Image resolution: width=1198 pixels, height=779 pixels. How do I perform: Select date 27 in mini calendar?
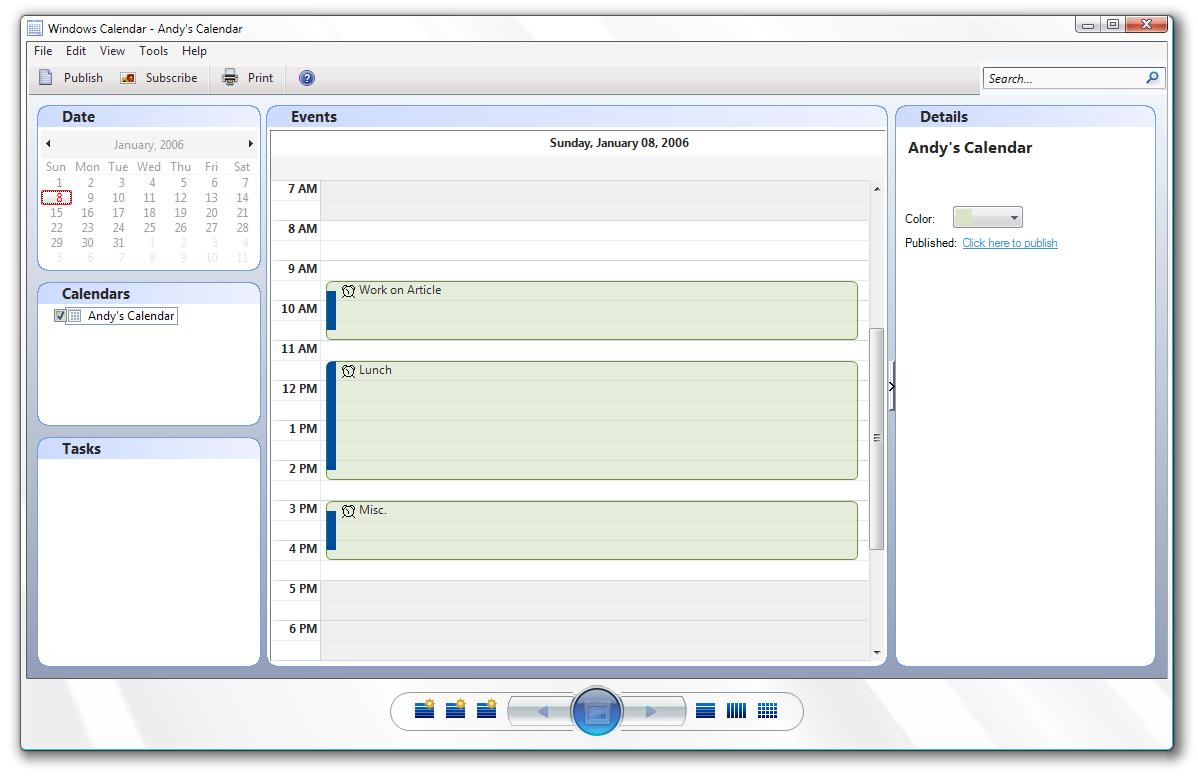pos(212,228)
